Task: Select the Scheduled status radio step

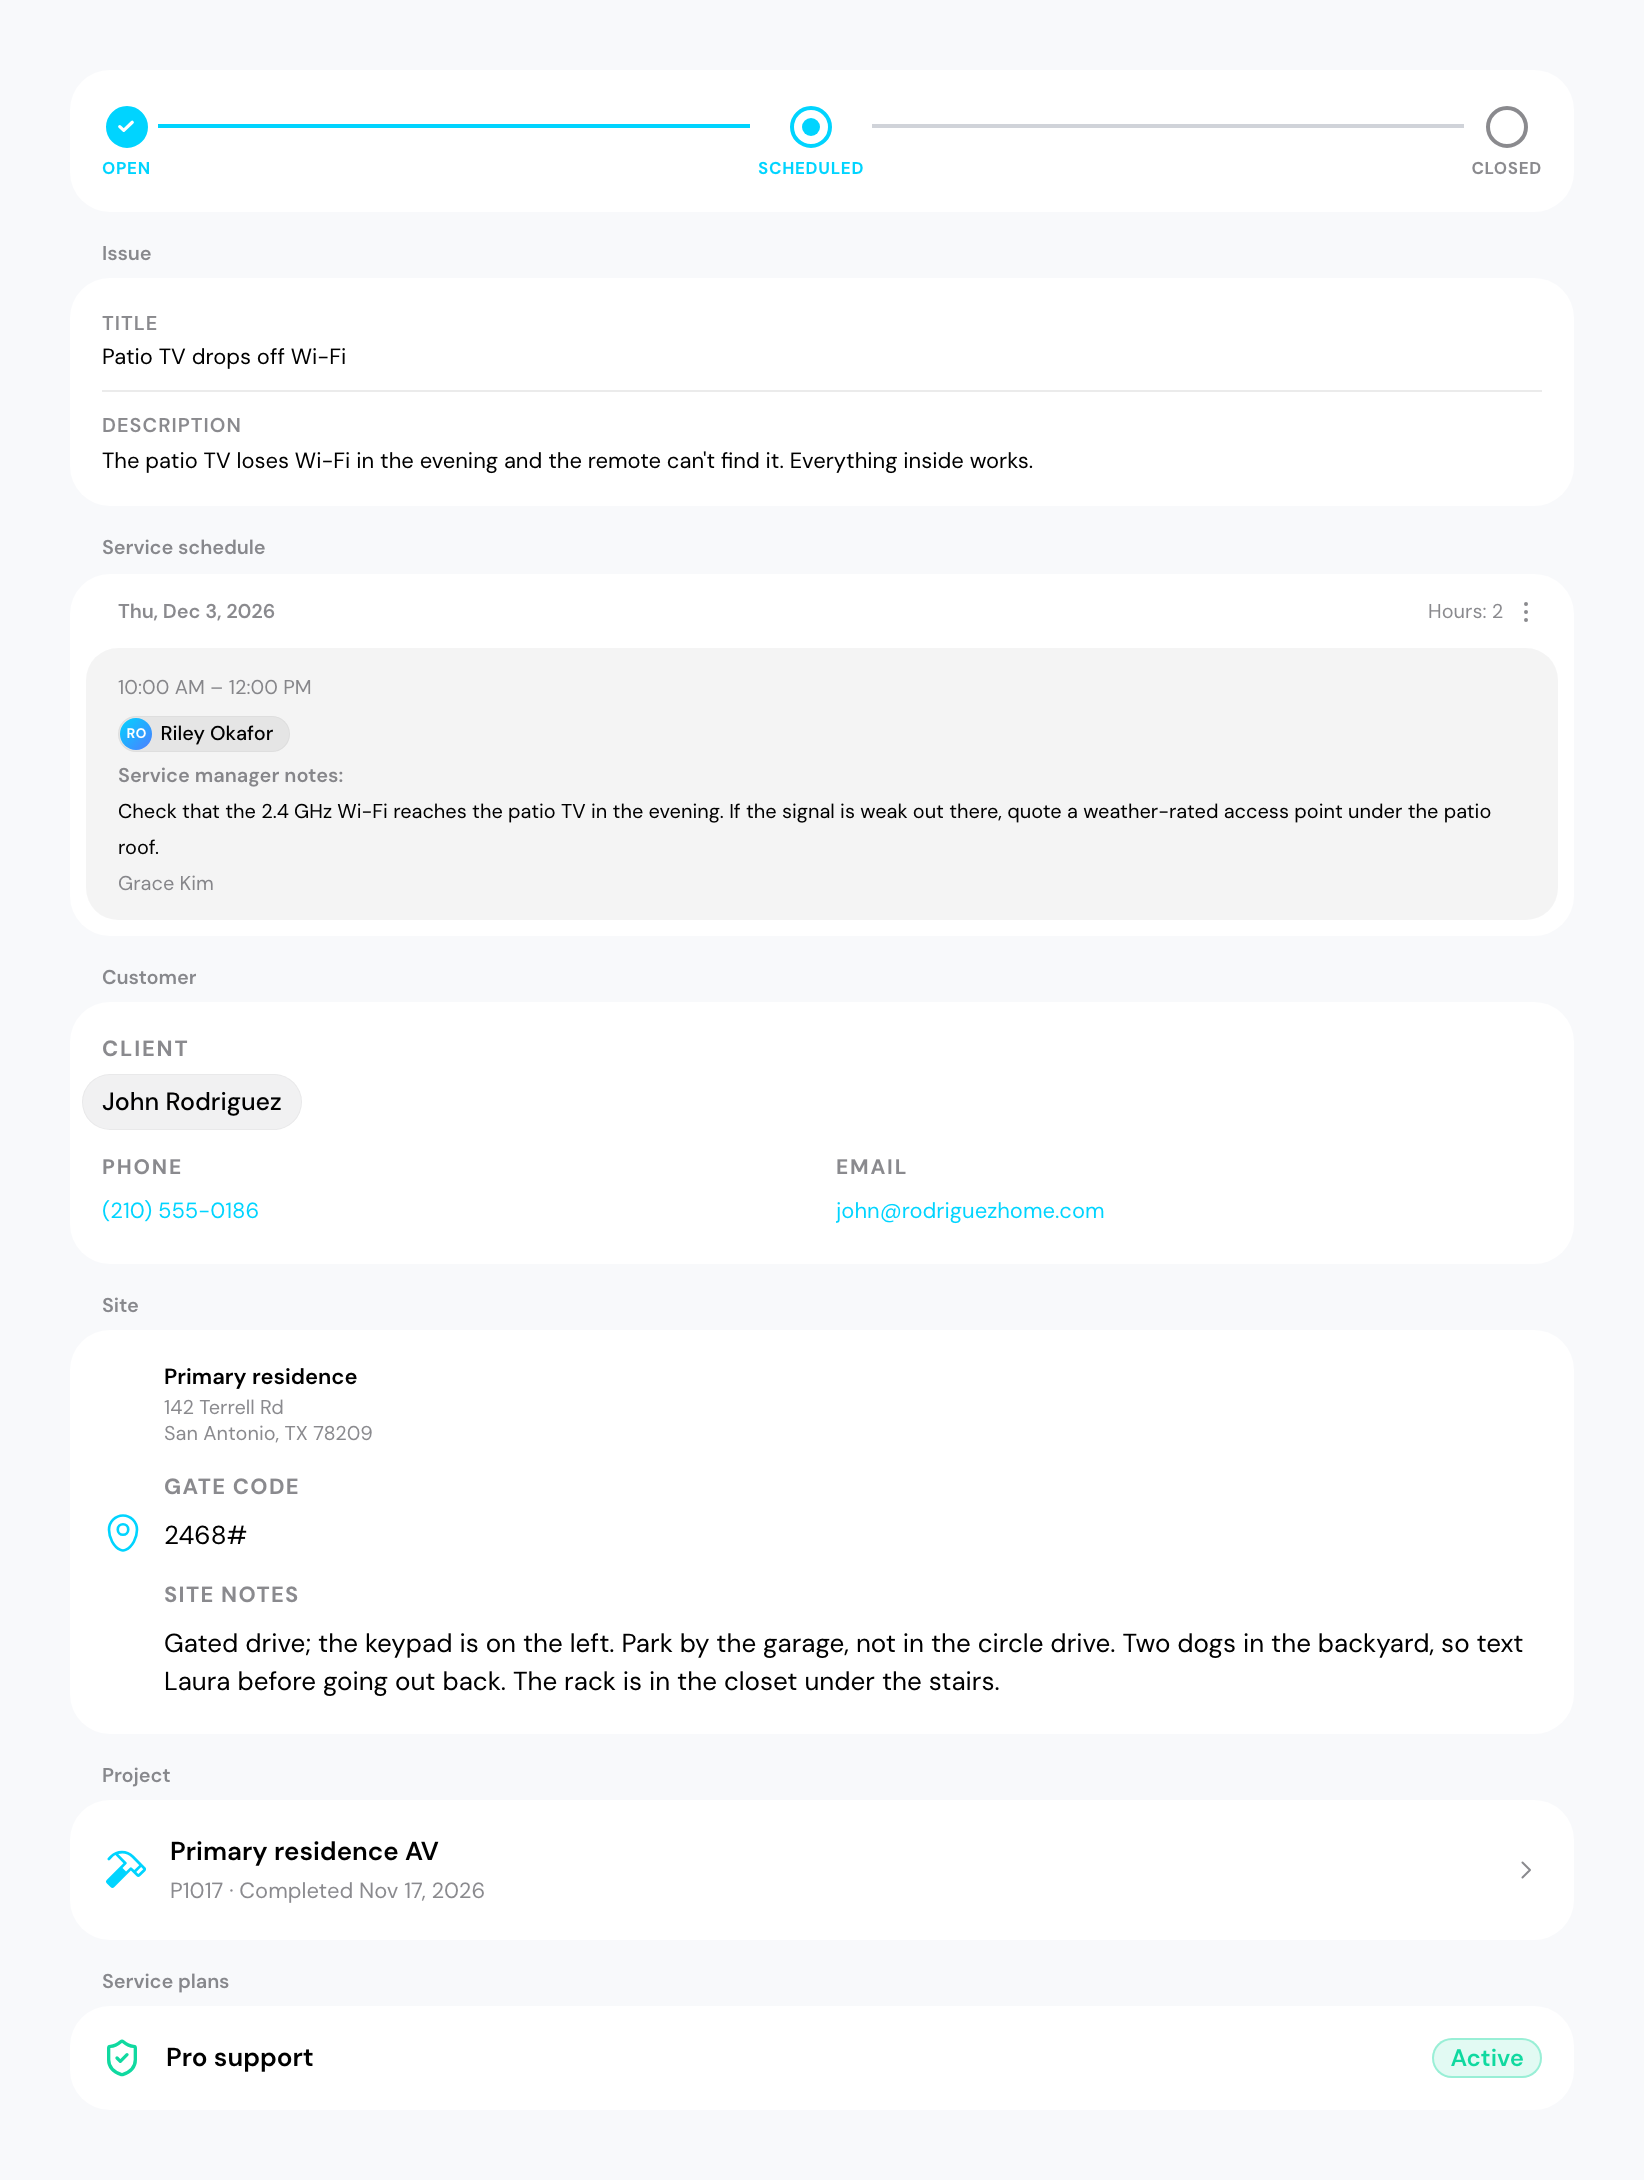Action: [x=810, y=127]
